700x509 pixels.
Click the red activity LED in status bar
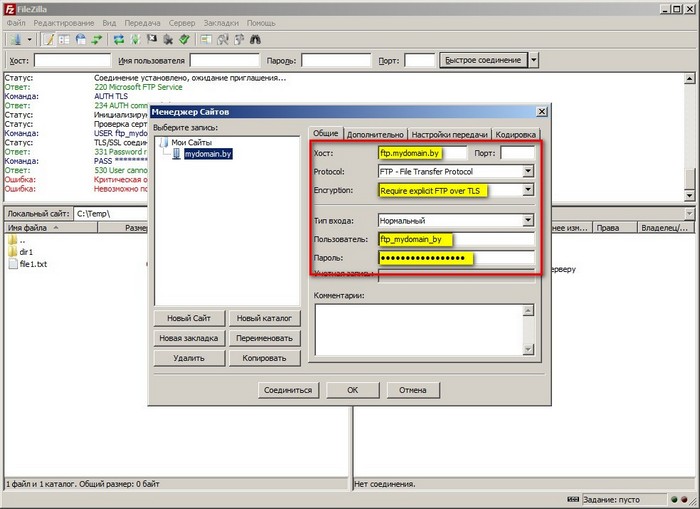684,500
